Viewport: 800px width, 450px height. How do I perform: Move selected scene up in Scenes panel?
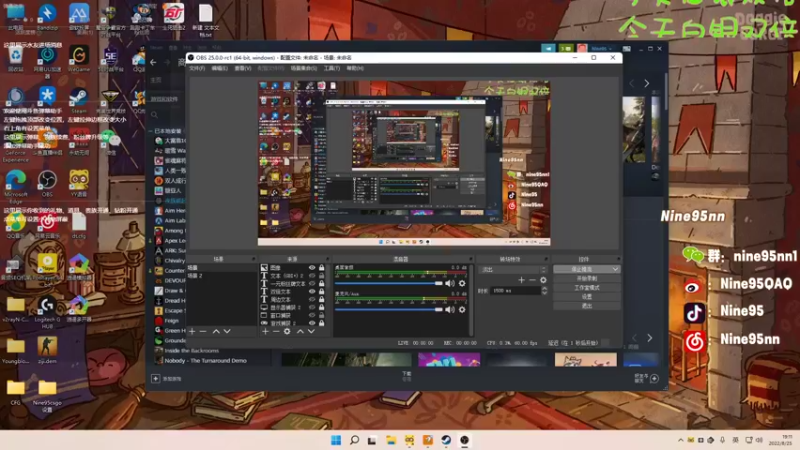(x=216, y=332)
